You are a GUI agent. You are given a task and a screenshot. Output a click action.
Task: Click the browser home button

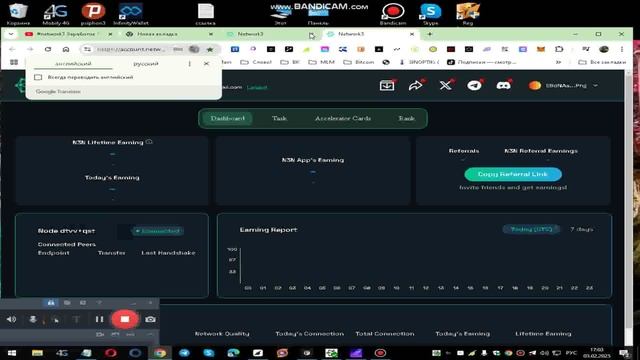(x=66, y=49)
